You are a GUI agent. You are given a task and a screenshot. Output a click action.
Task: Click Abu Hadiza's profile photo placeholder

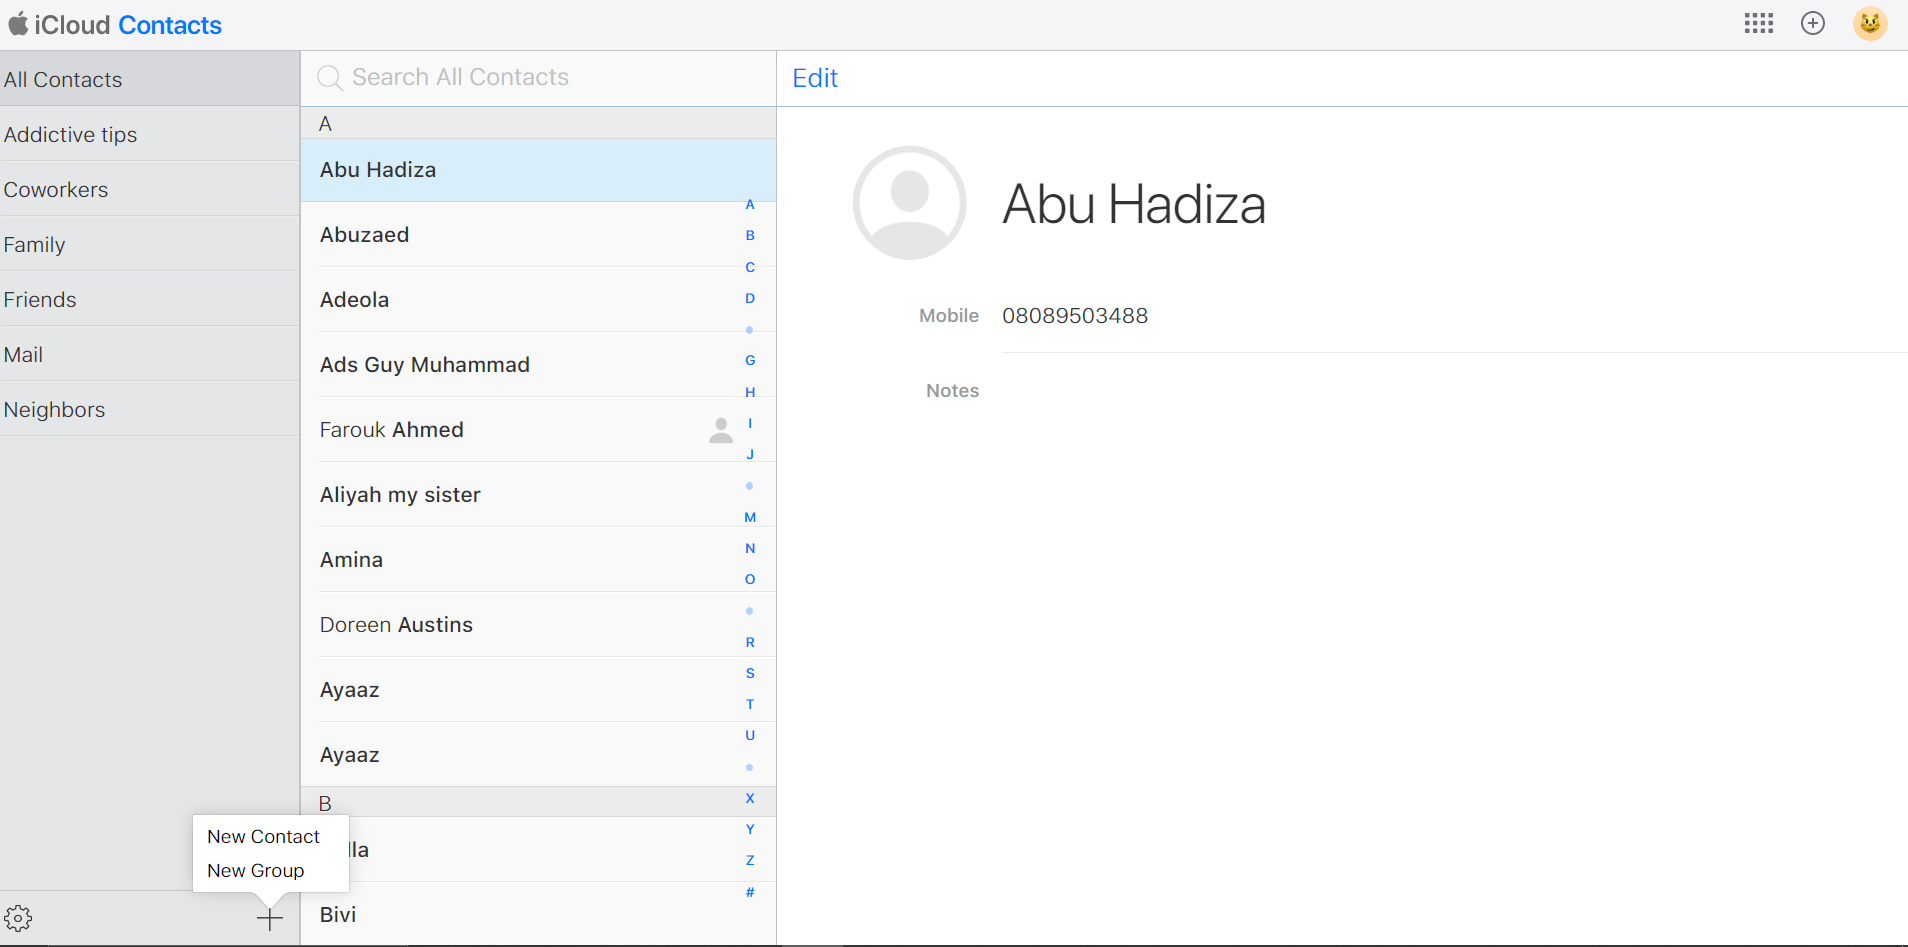(909, 203)
